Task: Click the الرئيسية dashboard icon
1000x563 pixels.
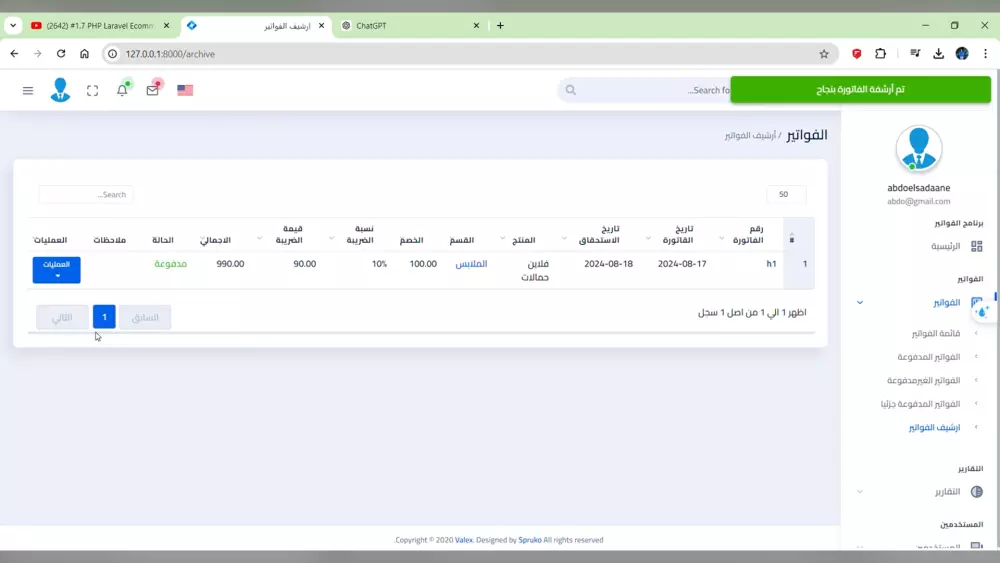Action: click(x=976, y=246)
